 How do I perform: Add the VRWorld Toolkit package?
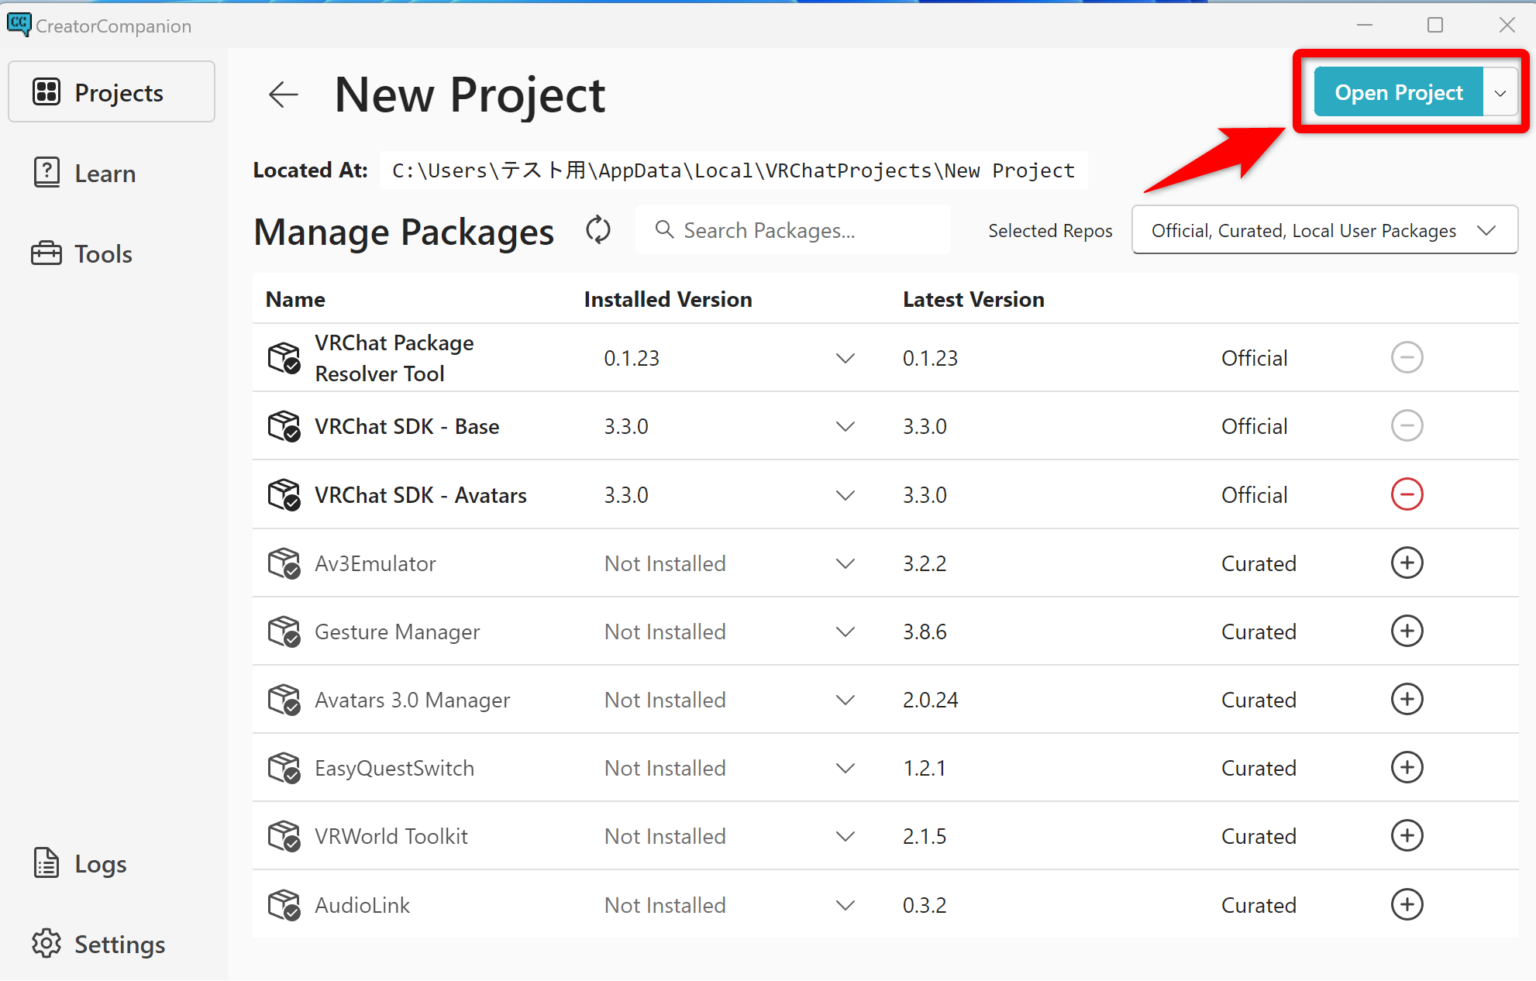tap(1406, 836)
